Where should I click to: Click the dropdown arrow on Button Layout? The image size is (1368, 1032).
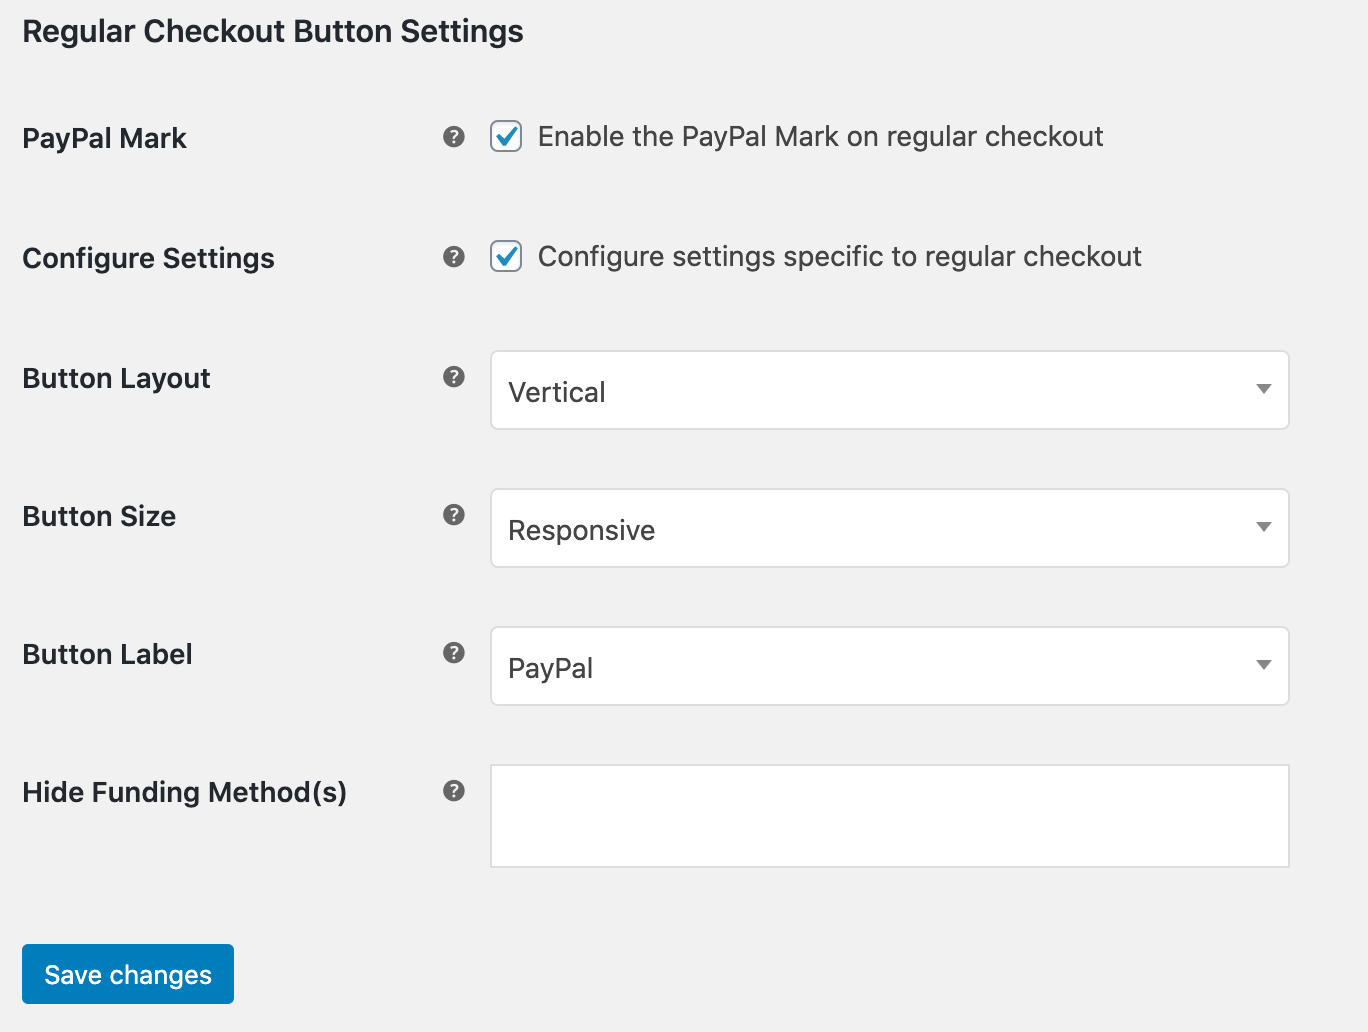coord(1262,390)
